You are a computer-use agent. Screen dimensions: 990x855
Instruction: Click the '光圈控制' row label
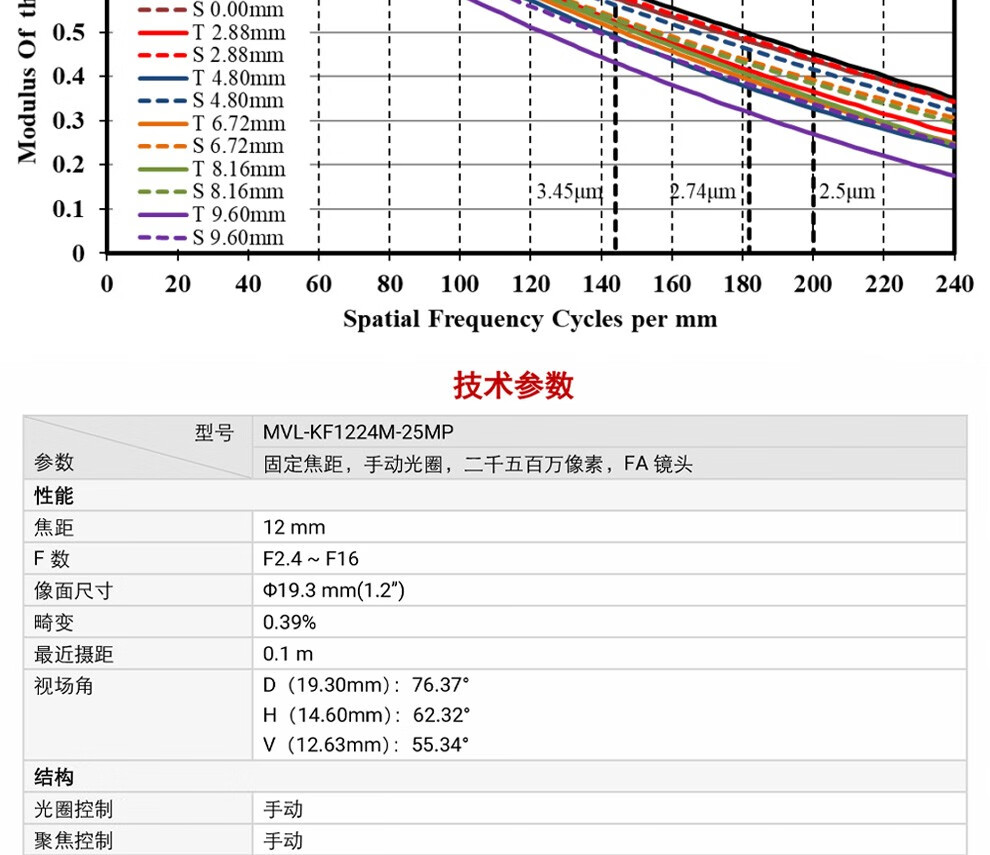click(x=73, y=809)
